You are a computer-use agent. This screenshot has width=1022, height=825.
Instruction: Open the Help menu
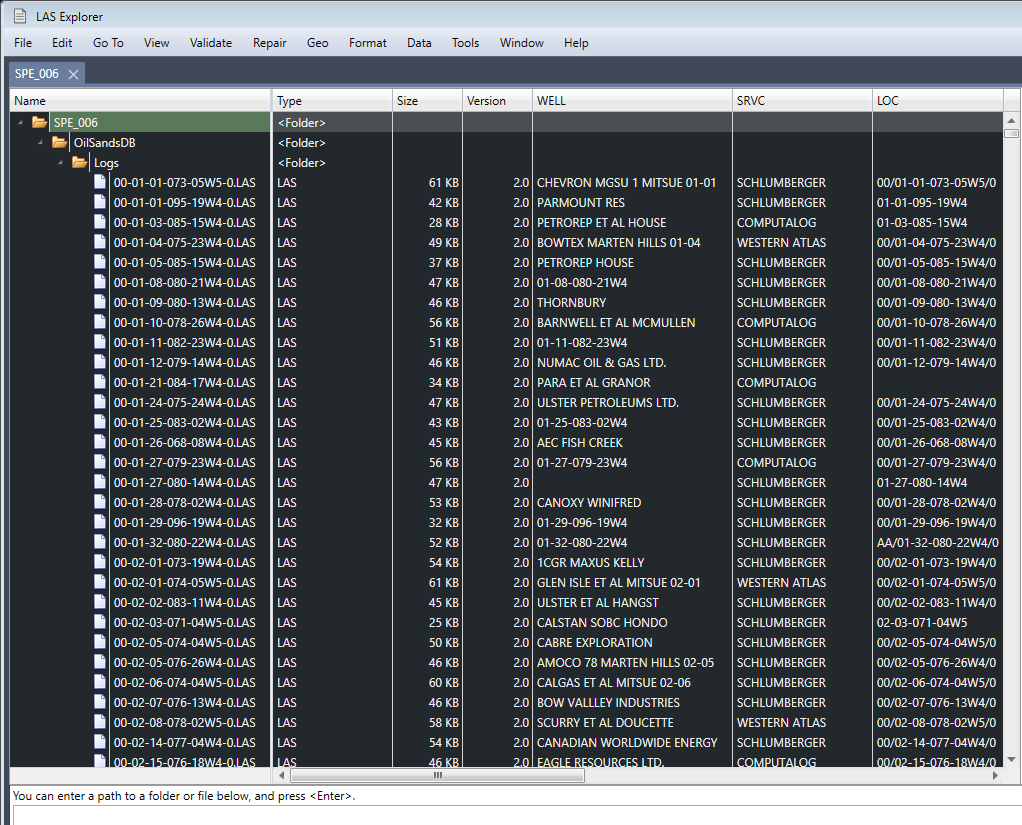click(576, 42)
